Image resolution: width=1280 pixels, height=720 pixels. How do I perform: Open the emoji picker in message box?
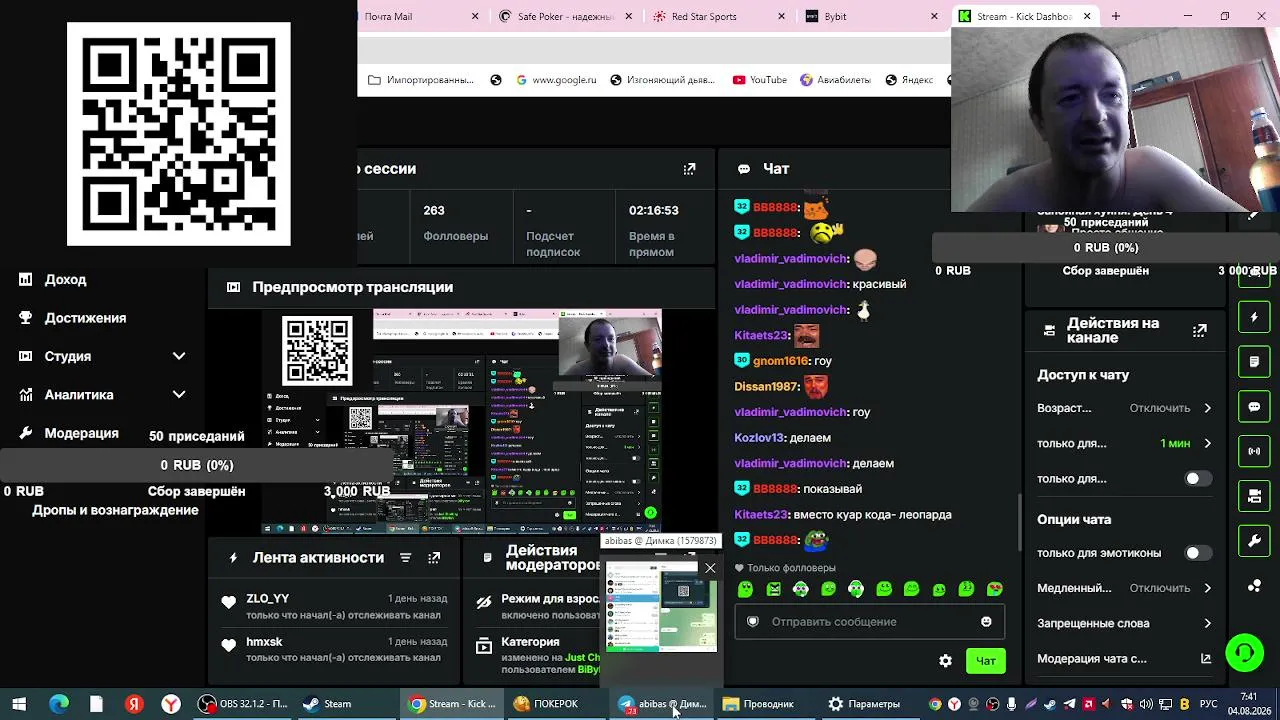(986, 622)
